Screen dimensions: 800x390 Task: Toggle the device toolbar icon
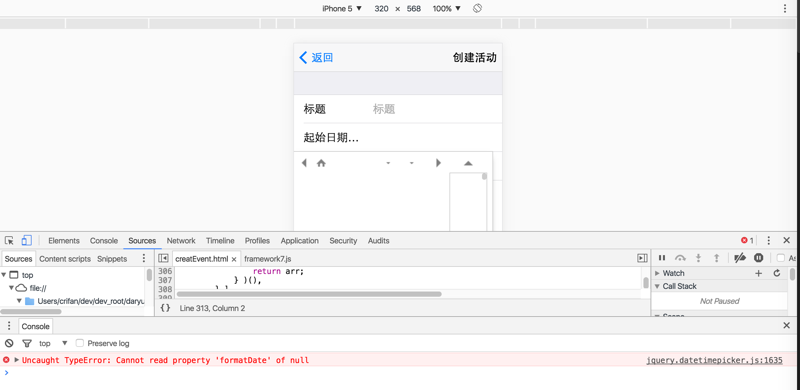point(27,240)
